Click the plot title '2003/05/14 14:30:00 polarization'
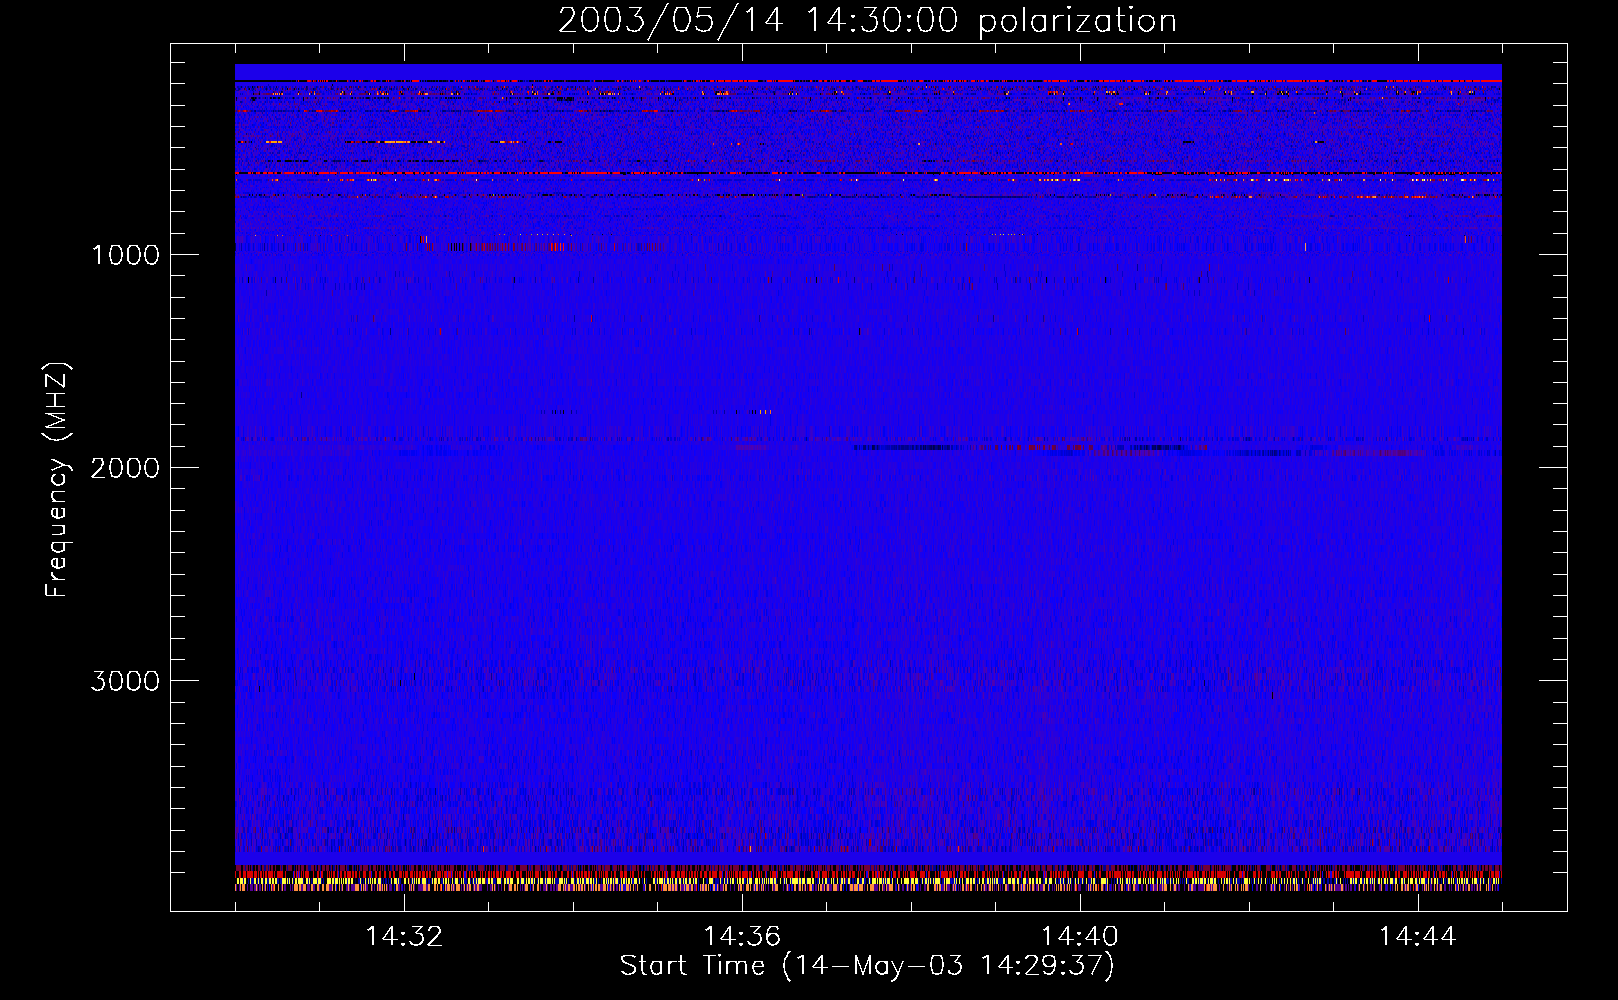1618x1000 pixels. coord(867,20)
